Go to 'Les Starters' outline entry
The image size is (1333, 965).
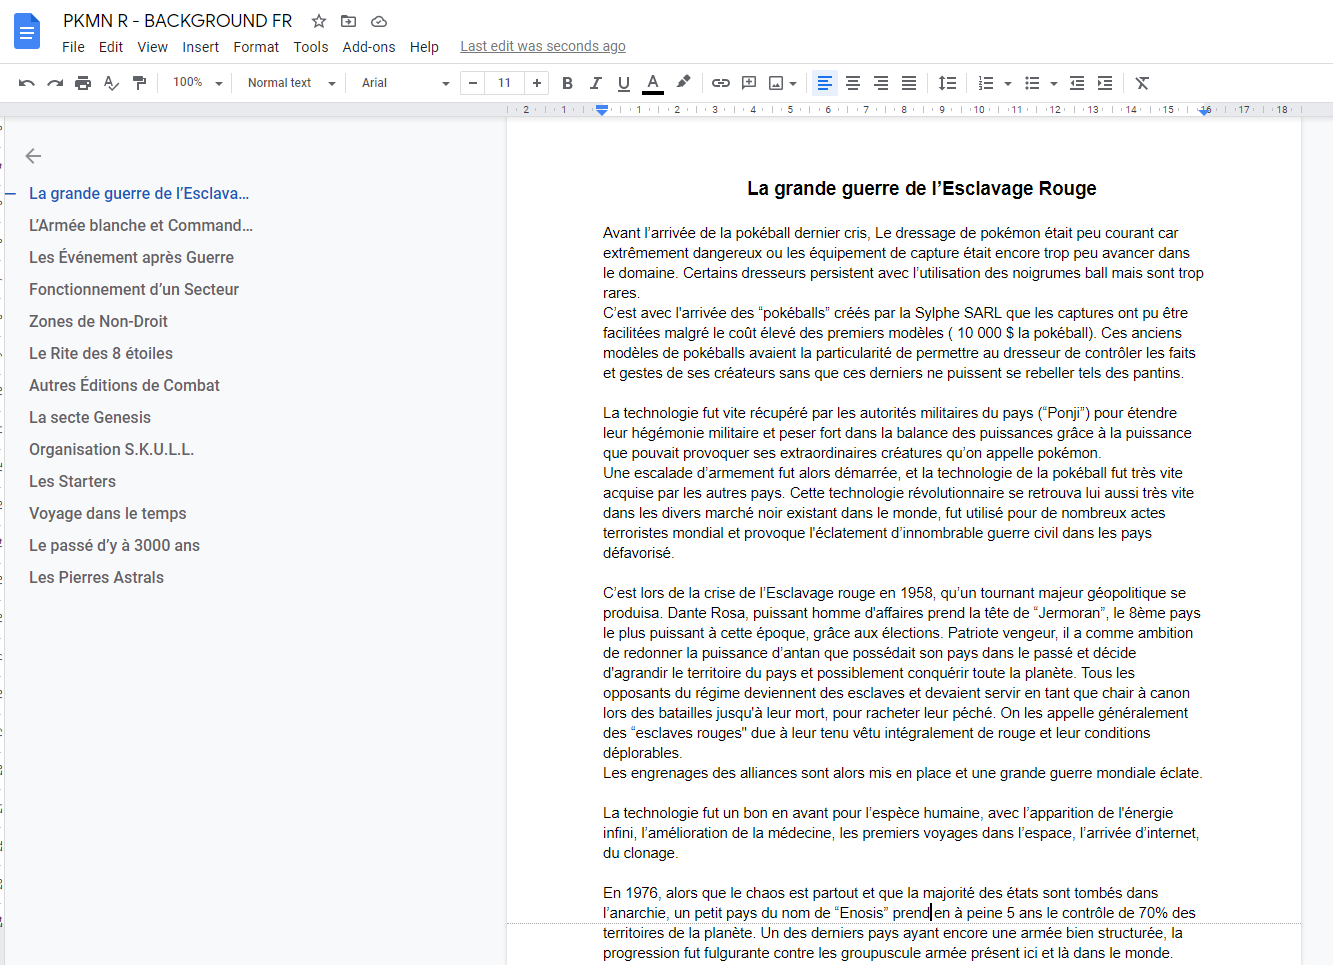[72, 481]
